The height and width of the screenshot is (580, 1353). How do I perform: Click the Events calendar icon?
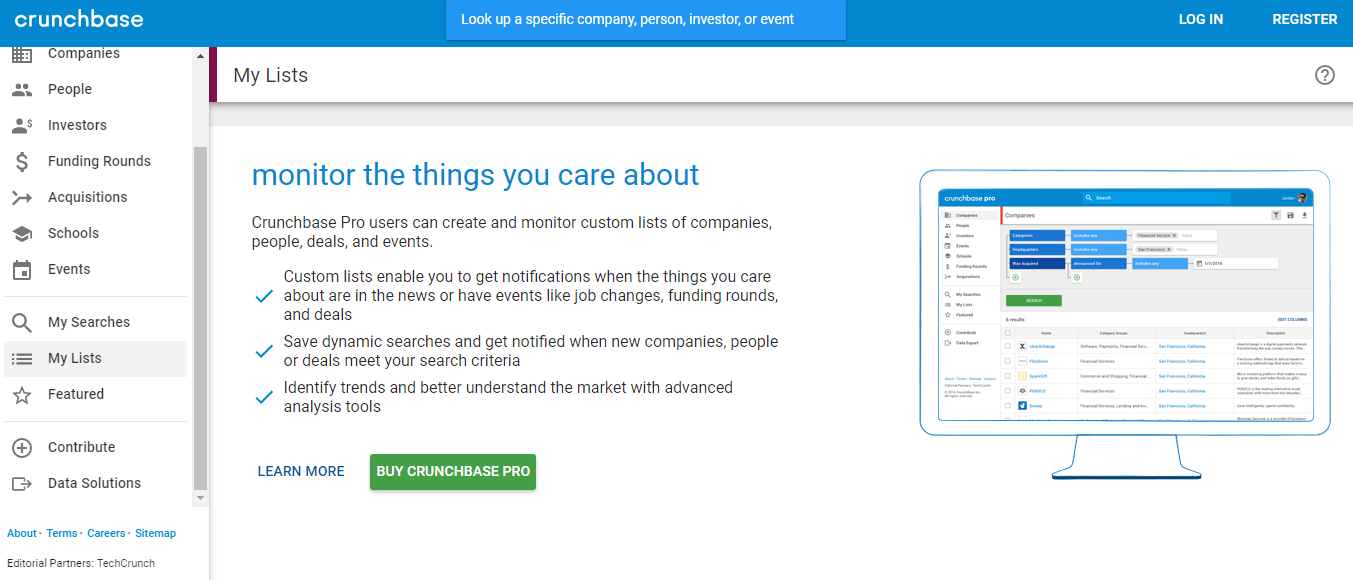[22, 270]
